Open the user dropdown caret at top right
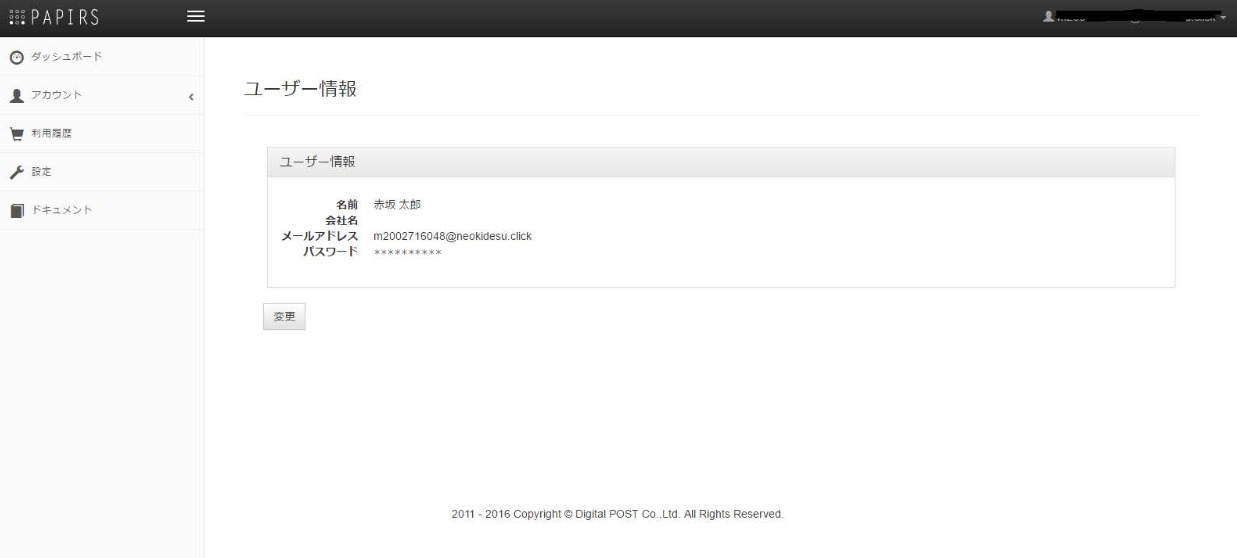 point(1222,18)
